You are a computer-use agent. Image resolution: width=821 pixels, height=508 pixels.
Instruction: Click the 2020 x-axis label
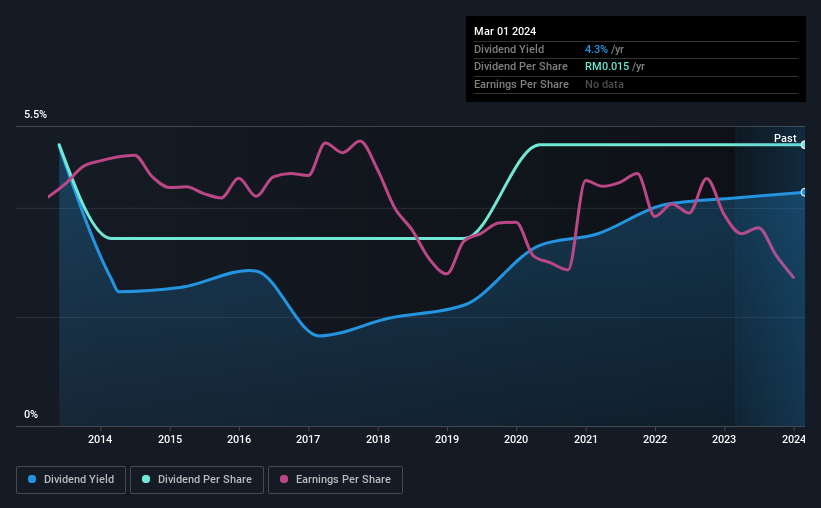point(516,439)
